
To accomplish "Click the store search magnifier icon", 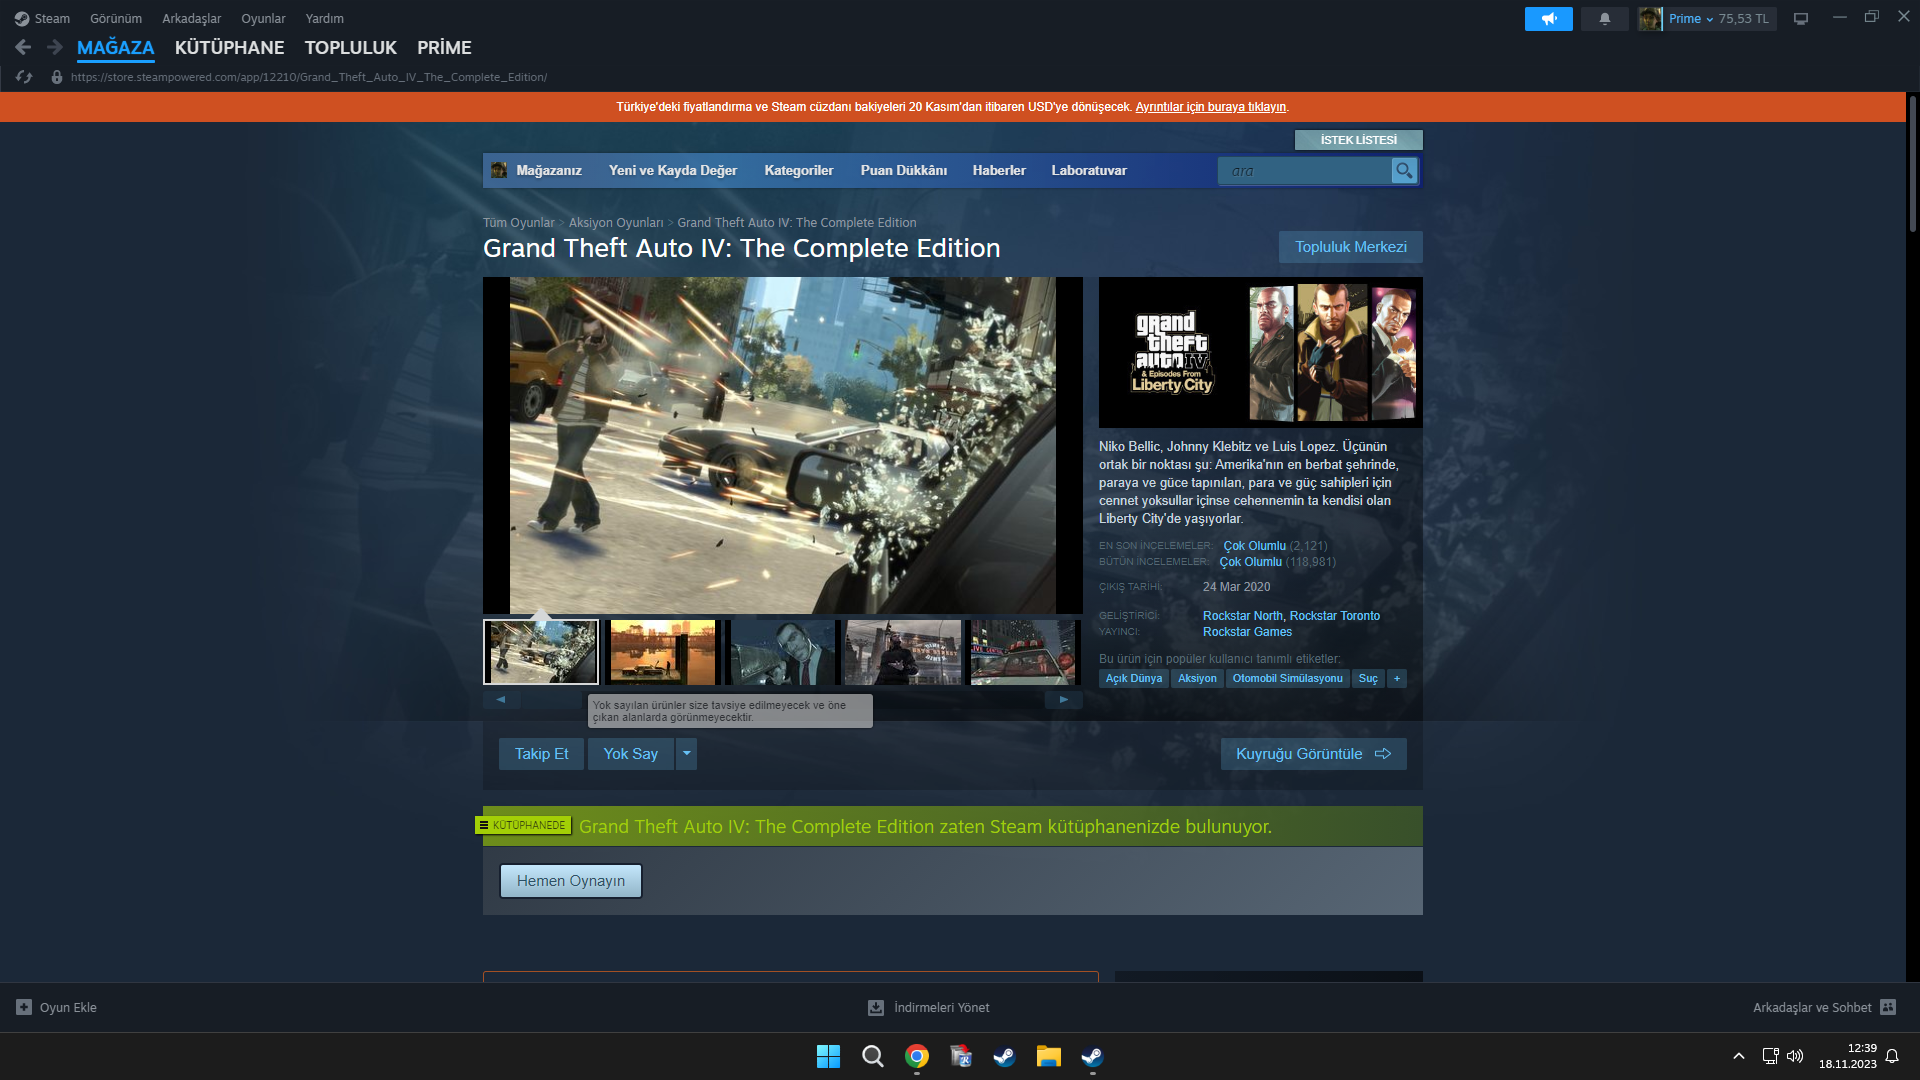I will tap(1404, 171).
